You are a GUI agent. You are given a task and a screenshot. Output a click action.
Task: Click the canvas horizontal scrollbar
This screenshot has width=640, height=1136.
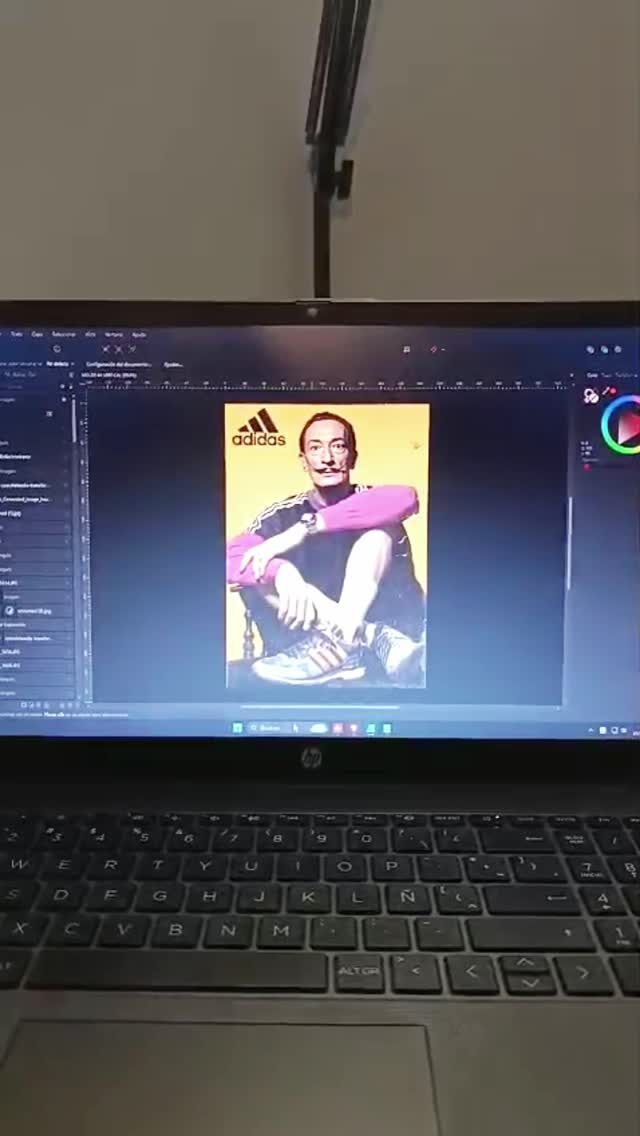tap(319, 707)
